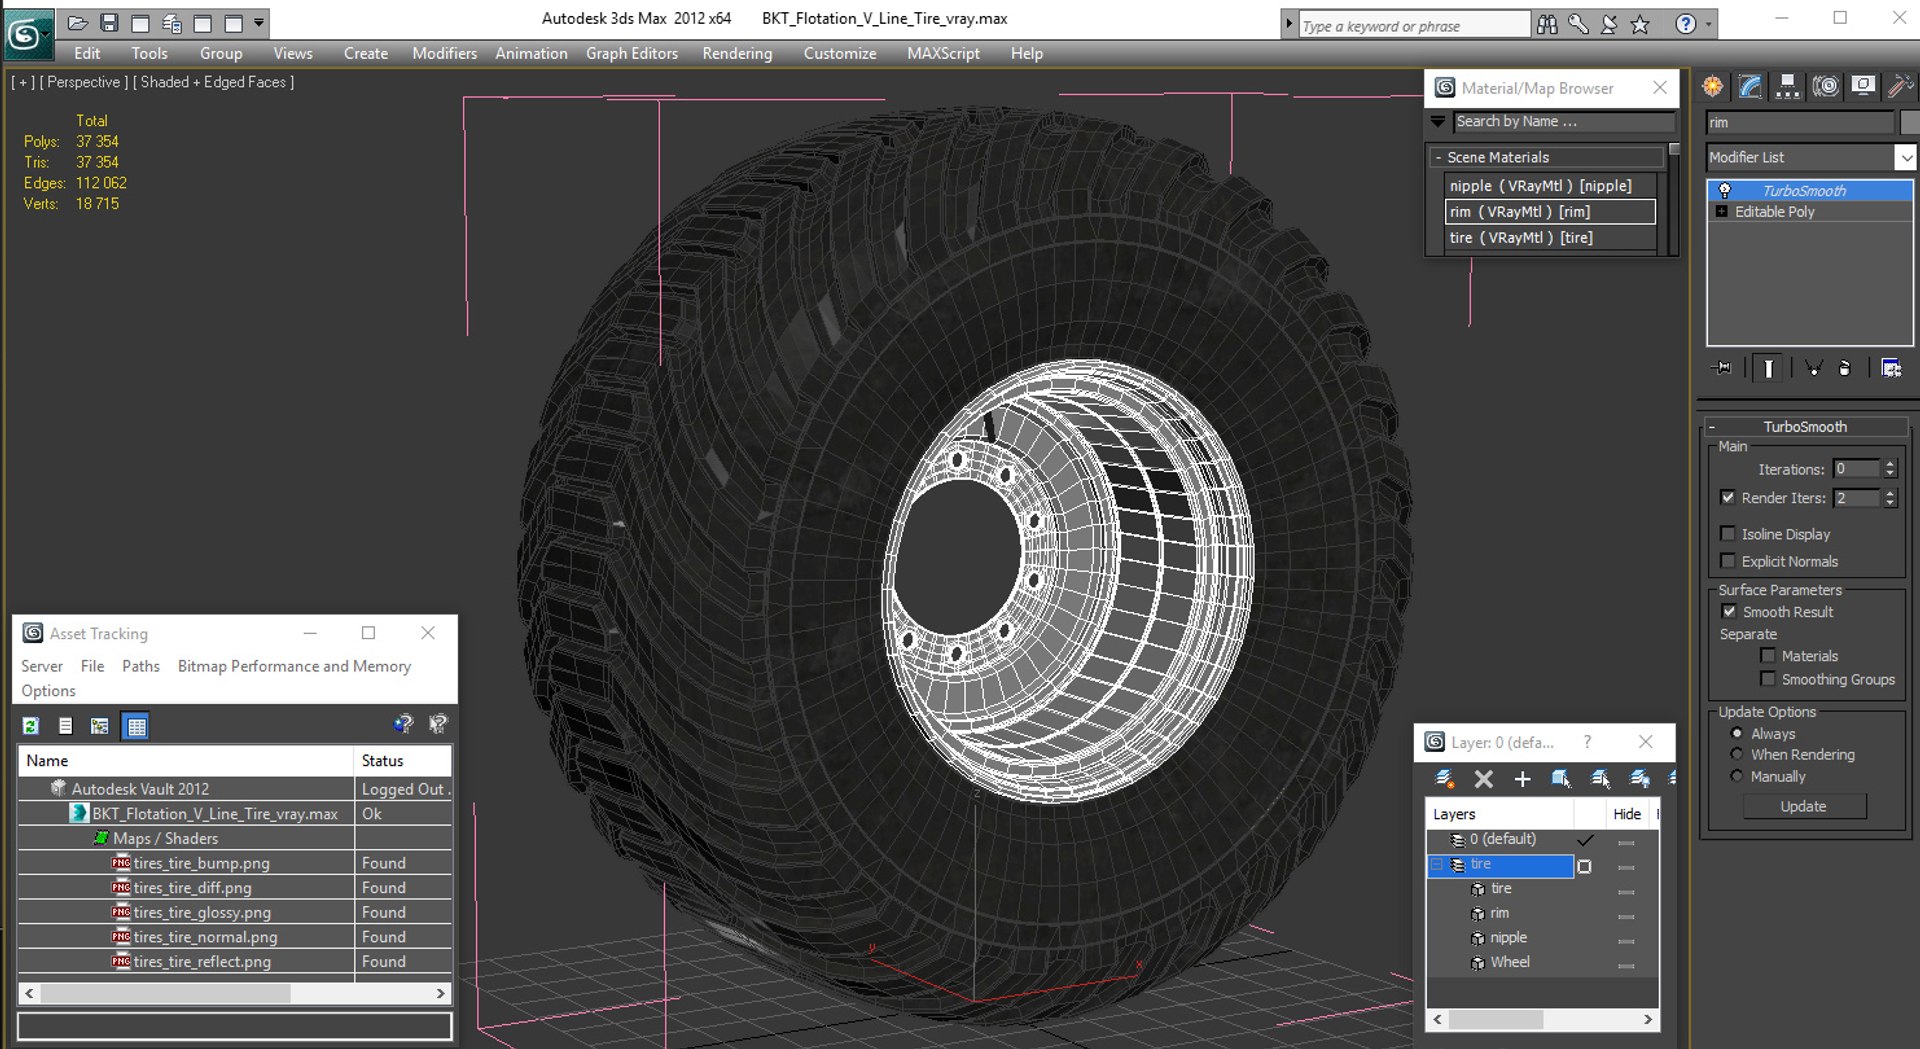
Task: Collapse the tire layer tree
Action: (1437, 864)
